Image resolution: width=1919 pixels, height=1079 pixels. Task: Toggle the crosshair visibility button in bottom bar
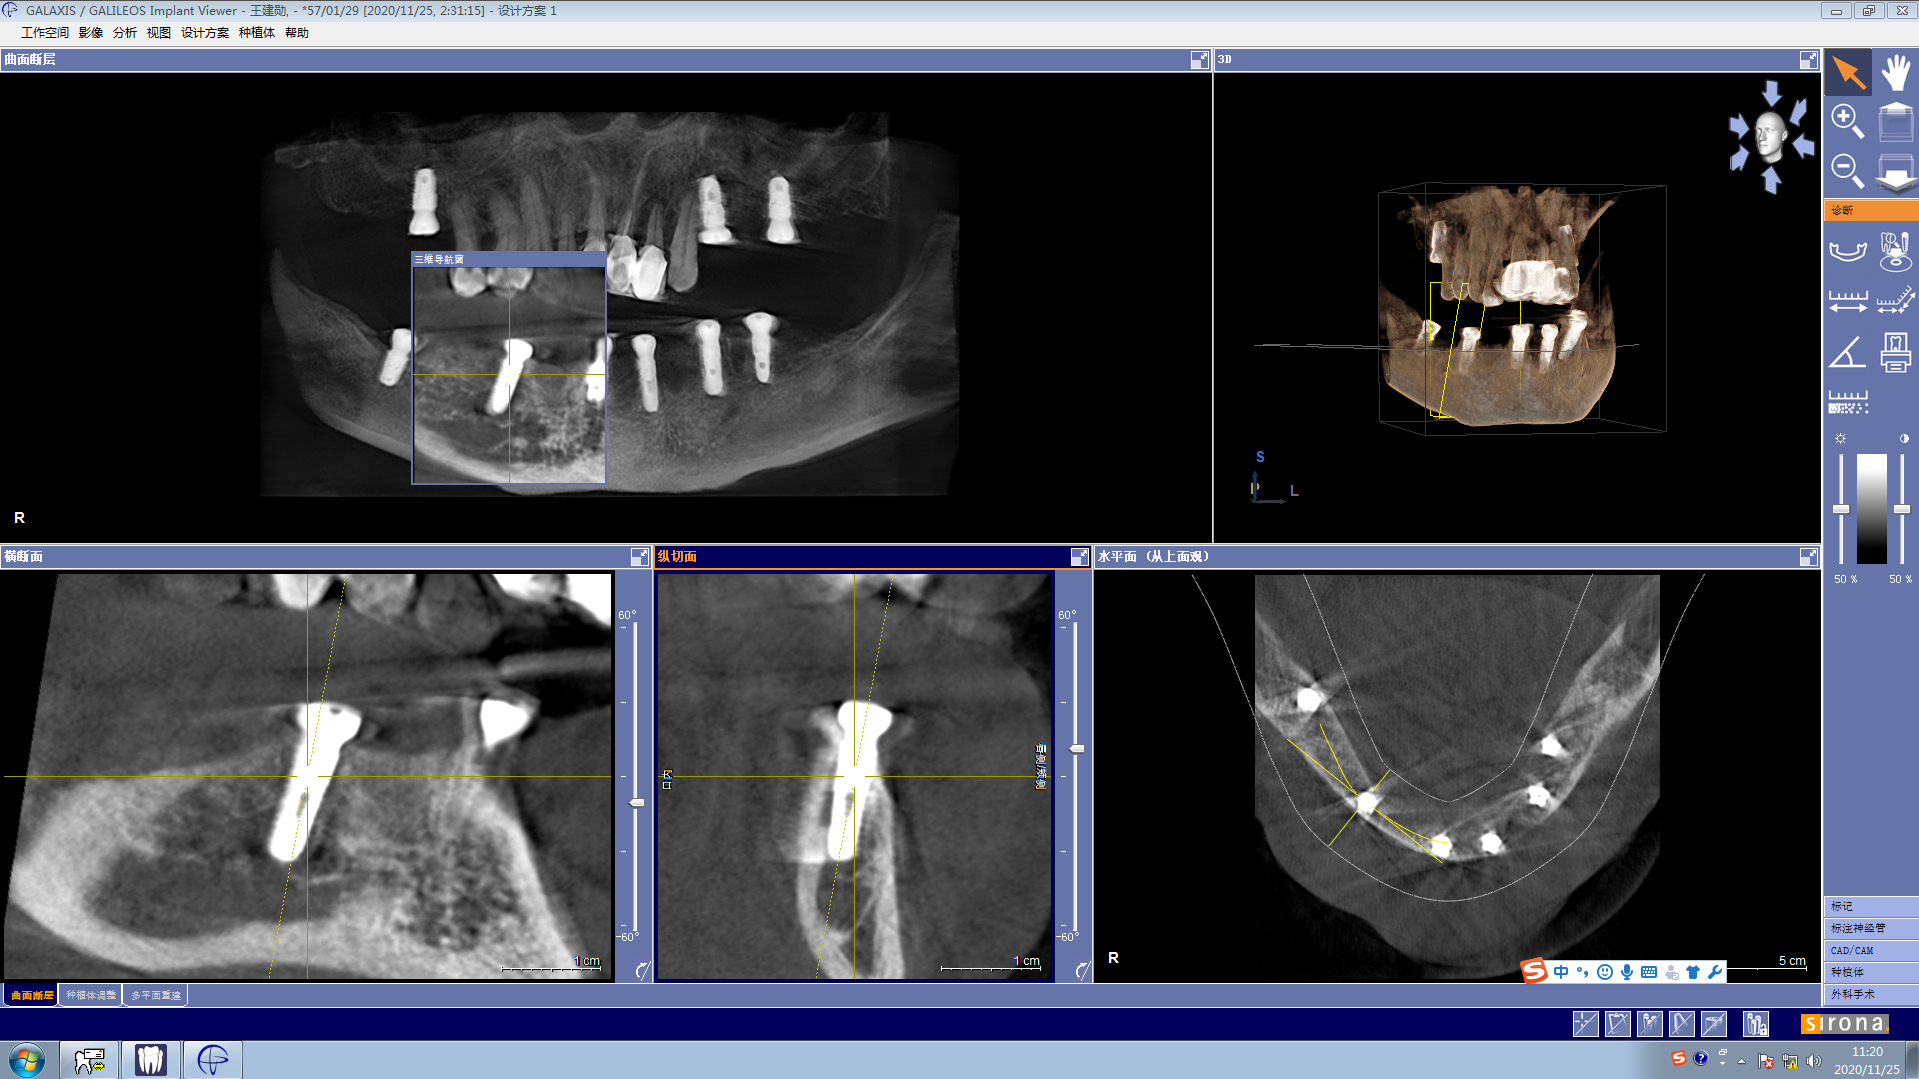click(x=1585, y=1023)
